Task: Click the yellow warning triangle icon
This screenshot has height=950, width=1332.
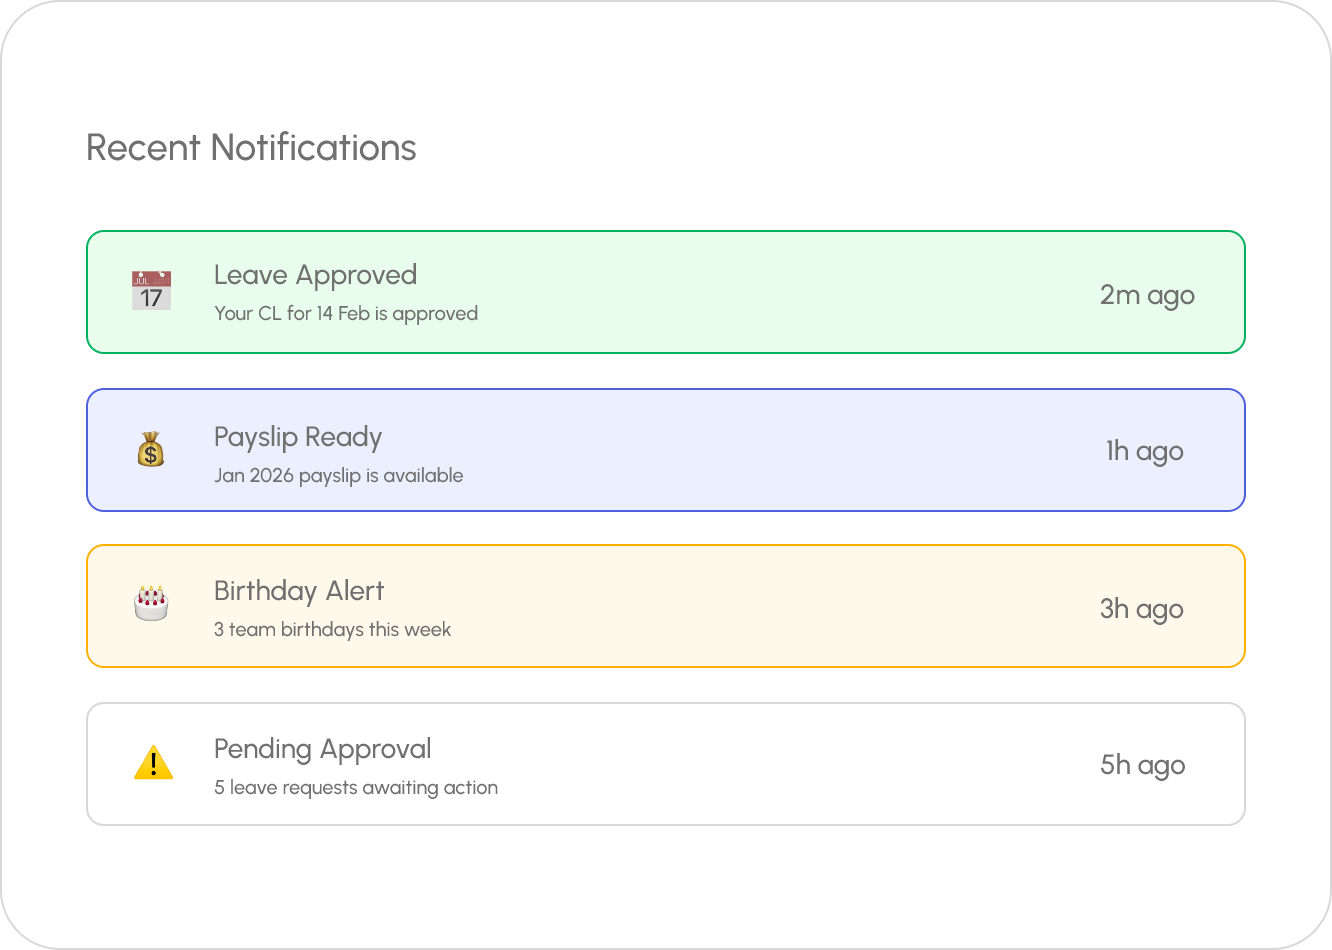Action: click(x=153, y=763)
